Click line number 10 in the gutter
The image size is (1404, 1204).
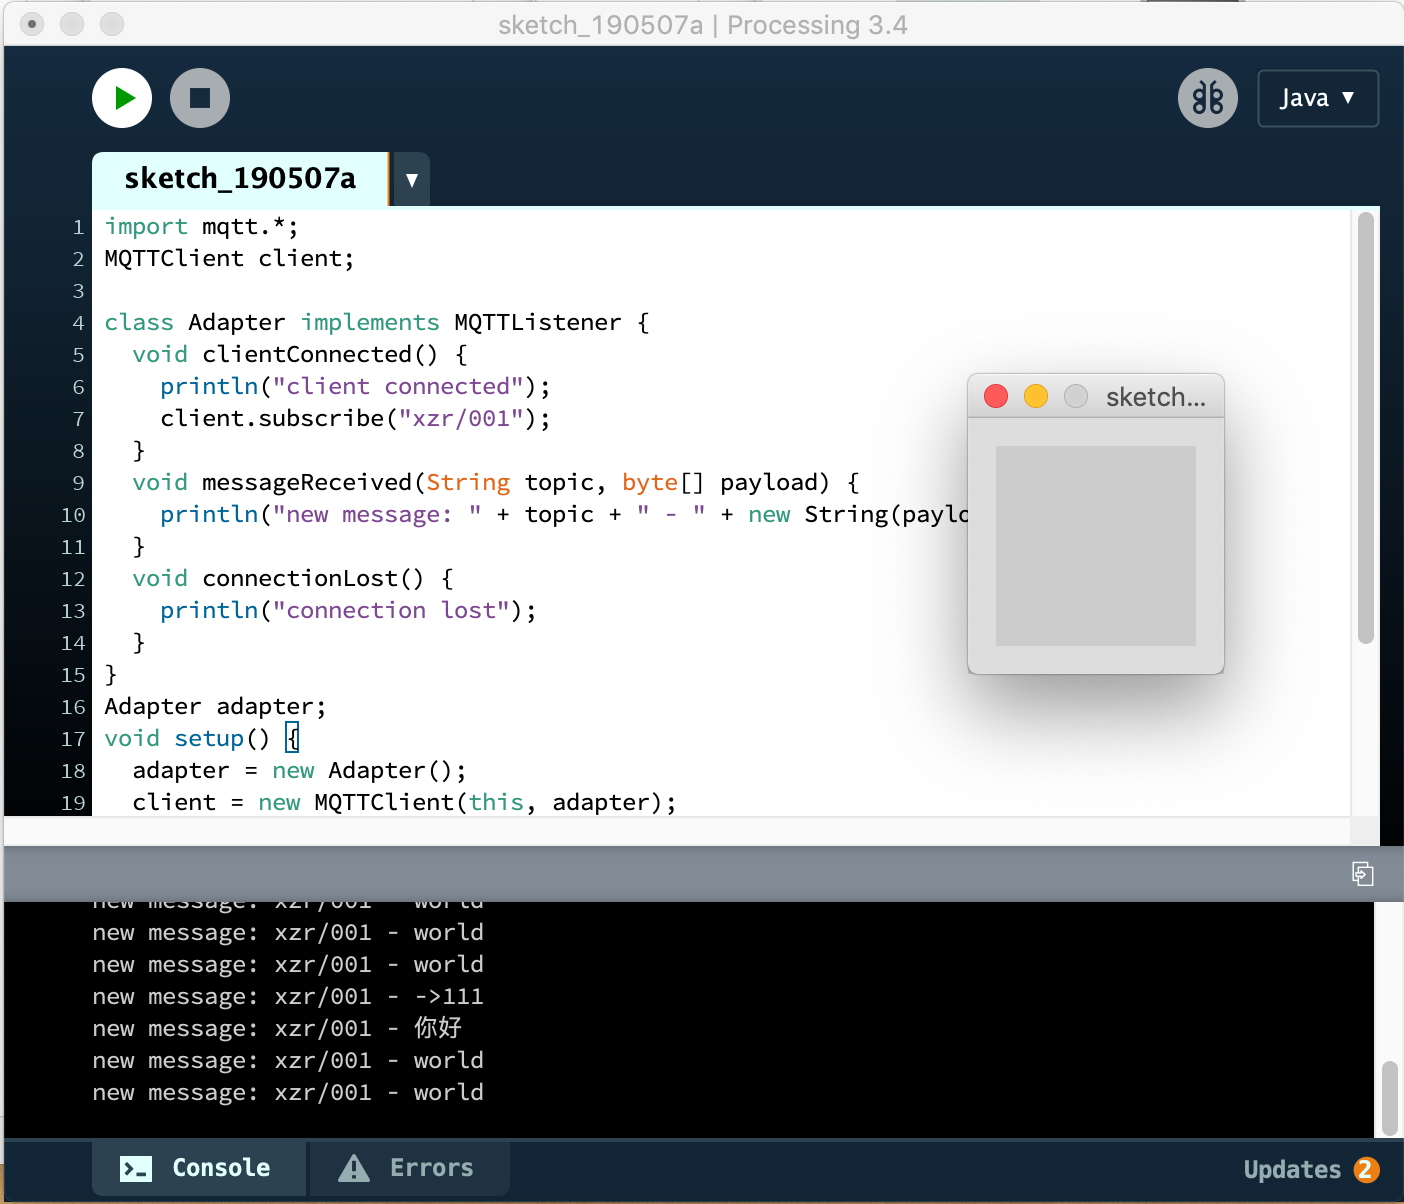(73, 515)
